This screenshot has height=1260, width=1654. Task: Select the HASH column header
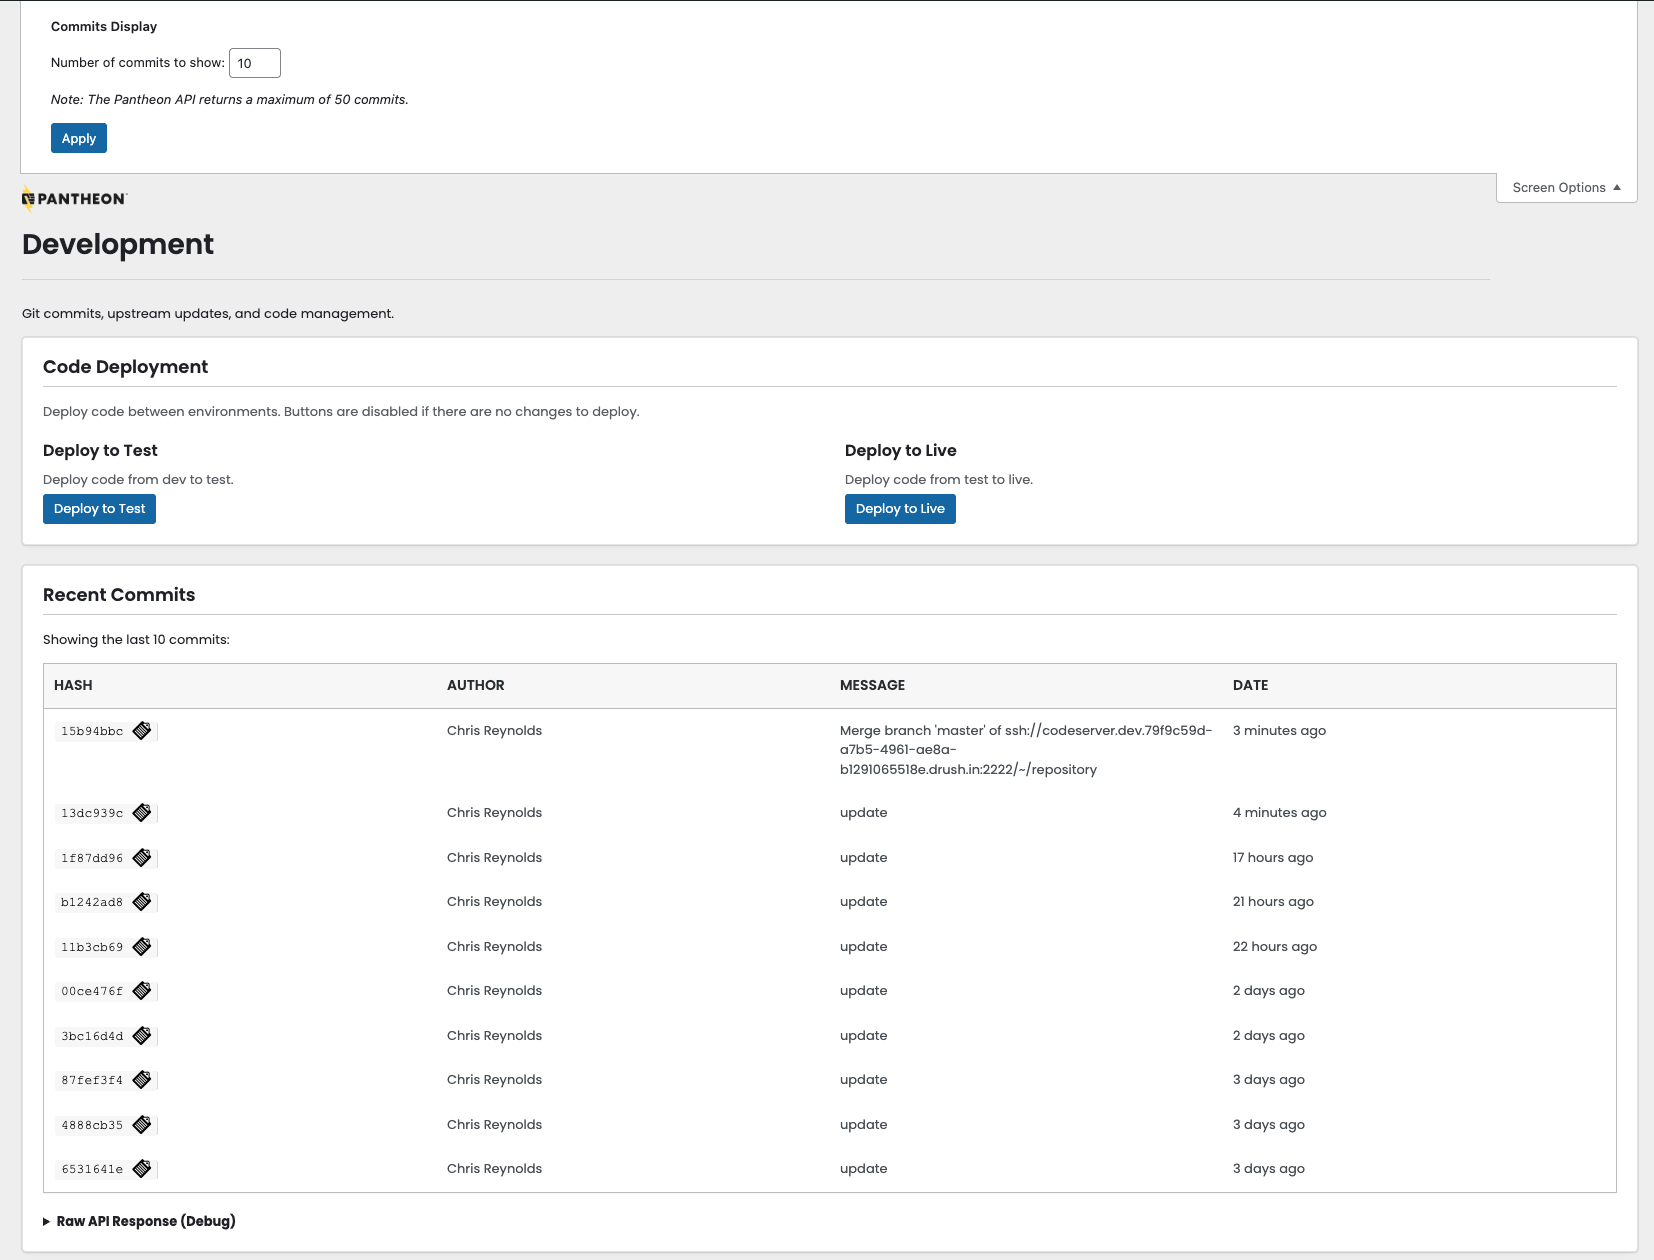click(73, 685)
